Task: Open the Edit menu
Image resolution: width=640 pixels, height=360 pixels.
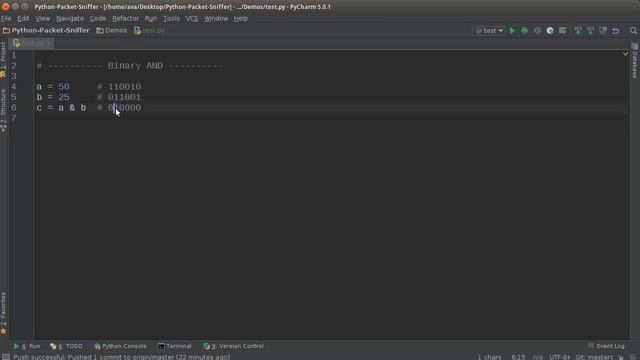Action: 23,18
